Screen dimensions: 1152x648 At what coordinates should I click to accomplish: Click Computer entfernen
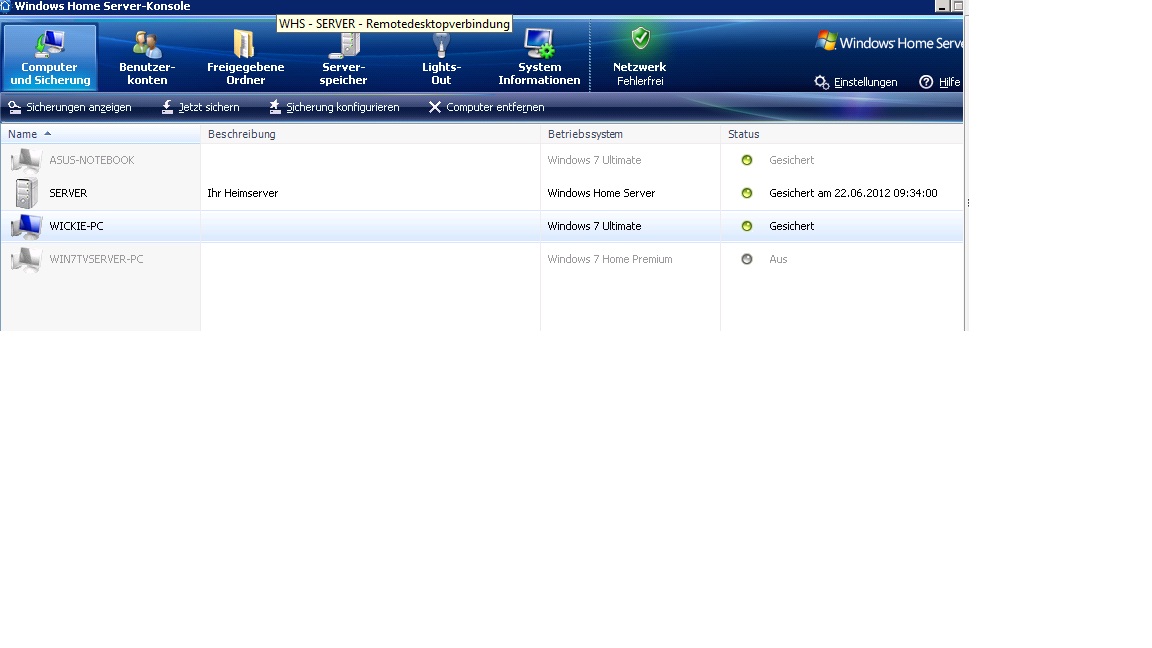(486, 107)
